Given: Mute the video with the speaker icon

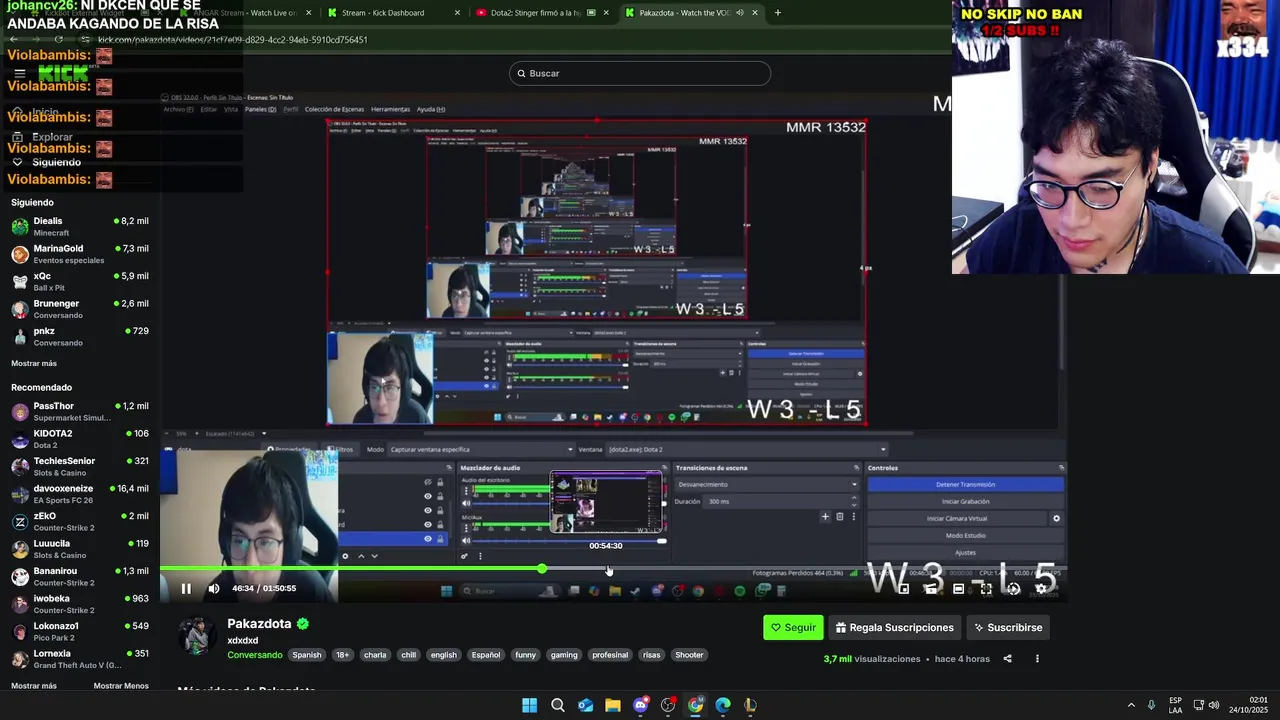Looking at the screenshot, I should [x=214, y=589].
